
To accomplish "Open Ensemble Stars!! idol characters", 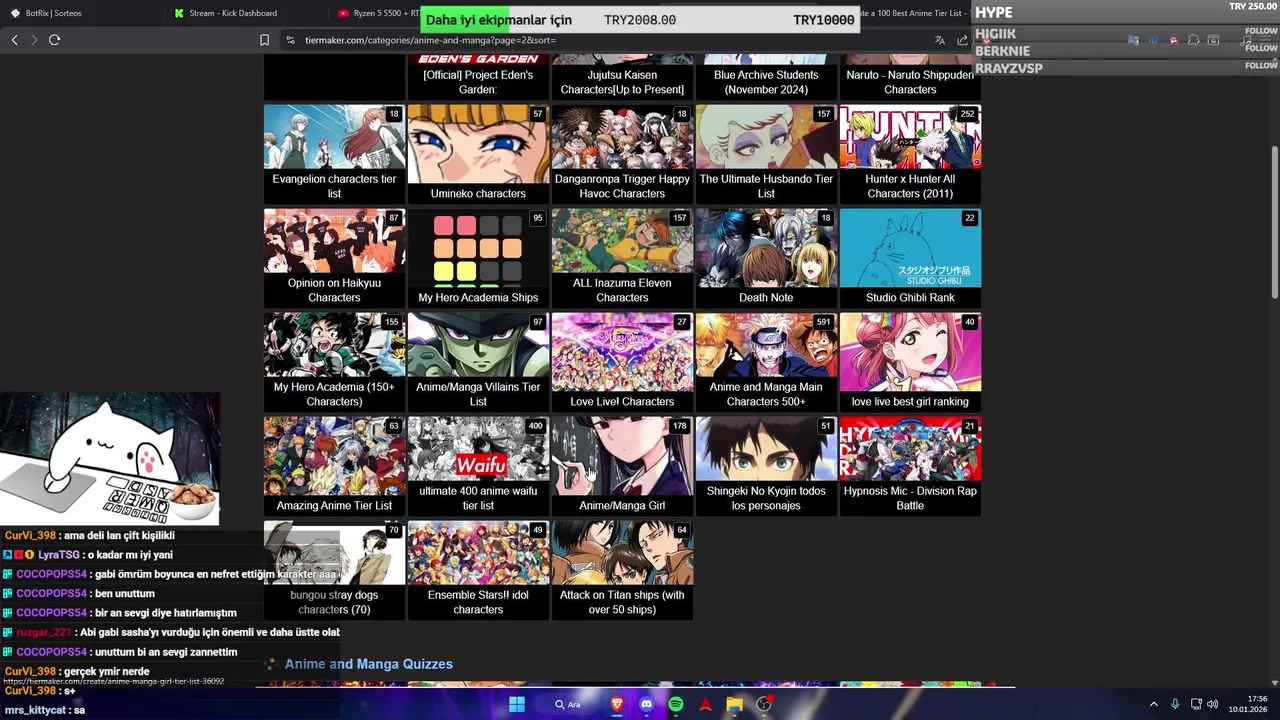I will coord(478,571).
